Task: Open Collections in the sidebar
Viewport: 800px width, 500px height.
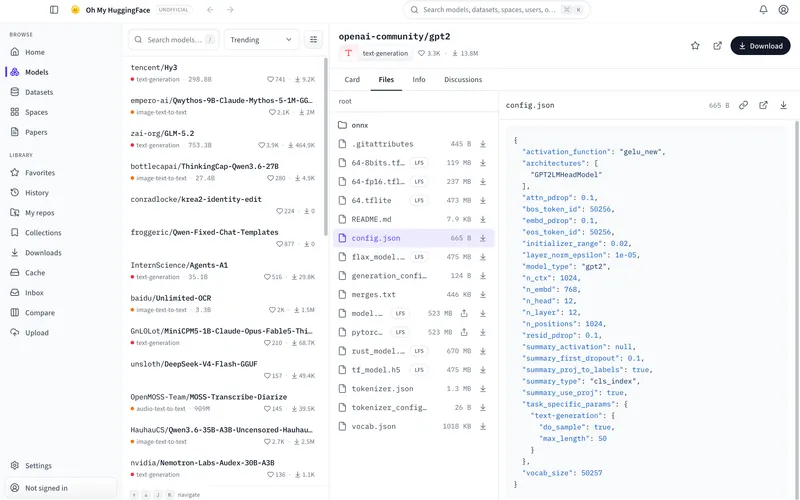Action: click(61, 233)
